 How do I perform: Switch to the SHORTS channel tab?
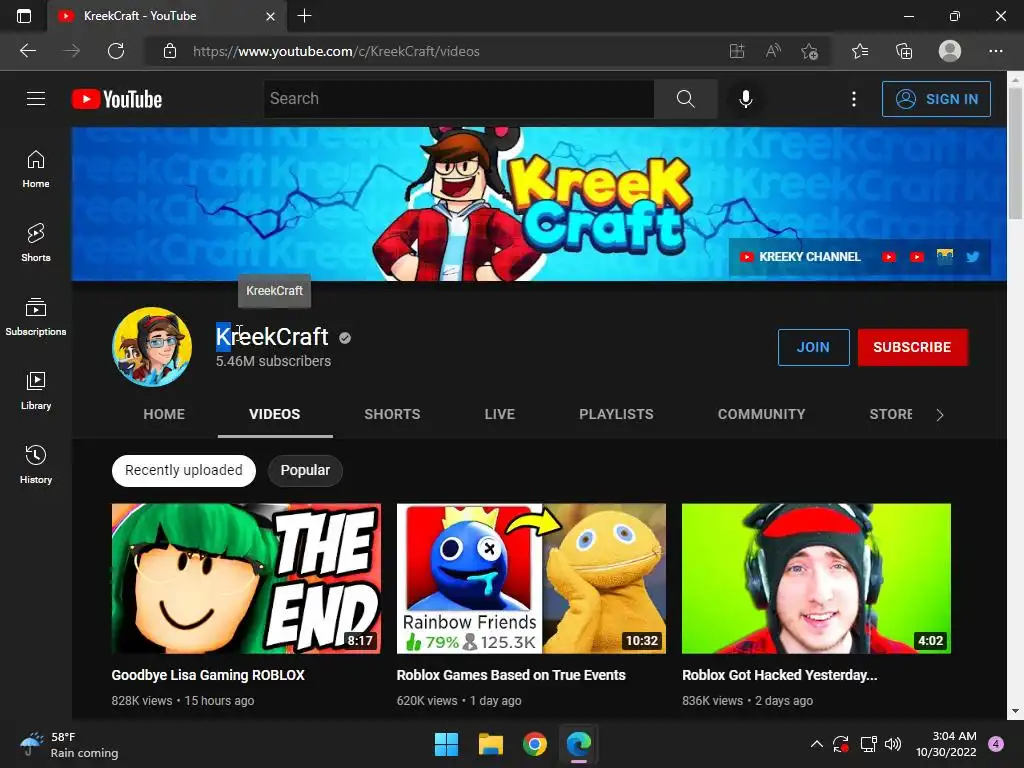[x=392, y=414]
